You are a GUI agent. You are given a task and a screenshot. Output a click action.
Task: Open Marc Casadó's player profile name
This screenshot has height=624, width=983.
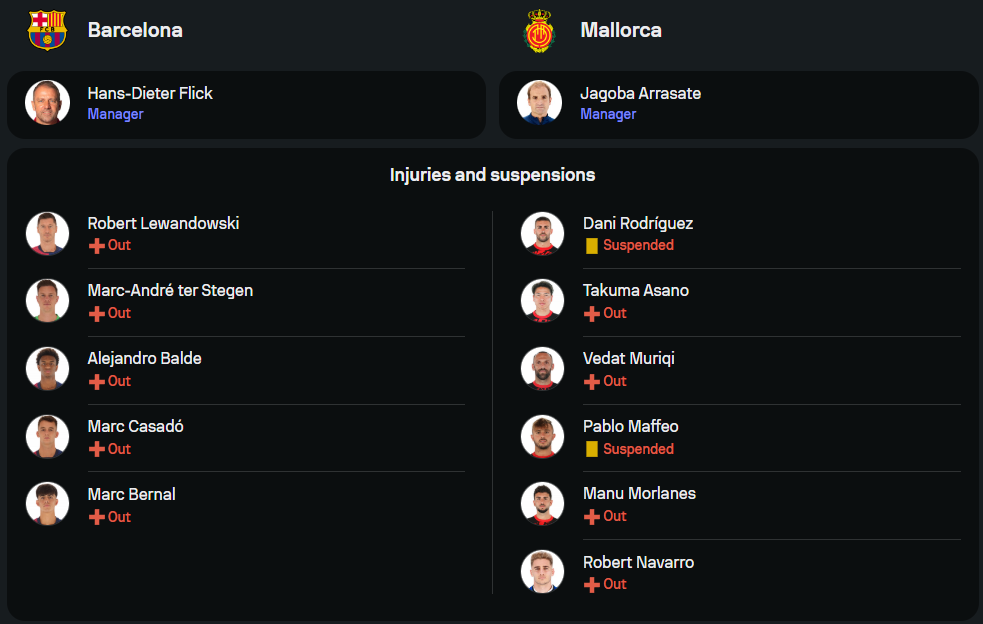click(x=135, y=427)
